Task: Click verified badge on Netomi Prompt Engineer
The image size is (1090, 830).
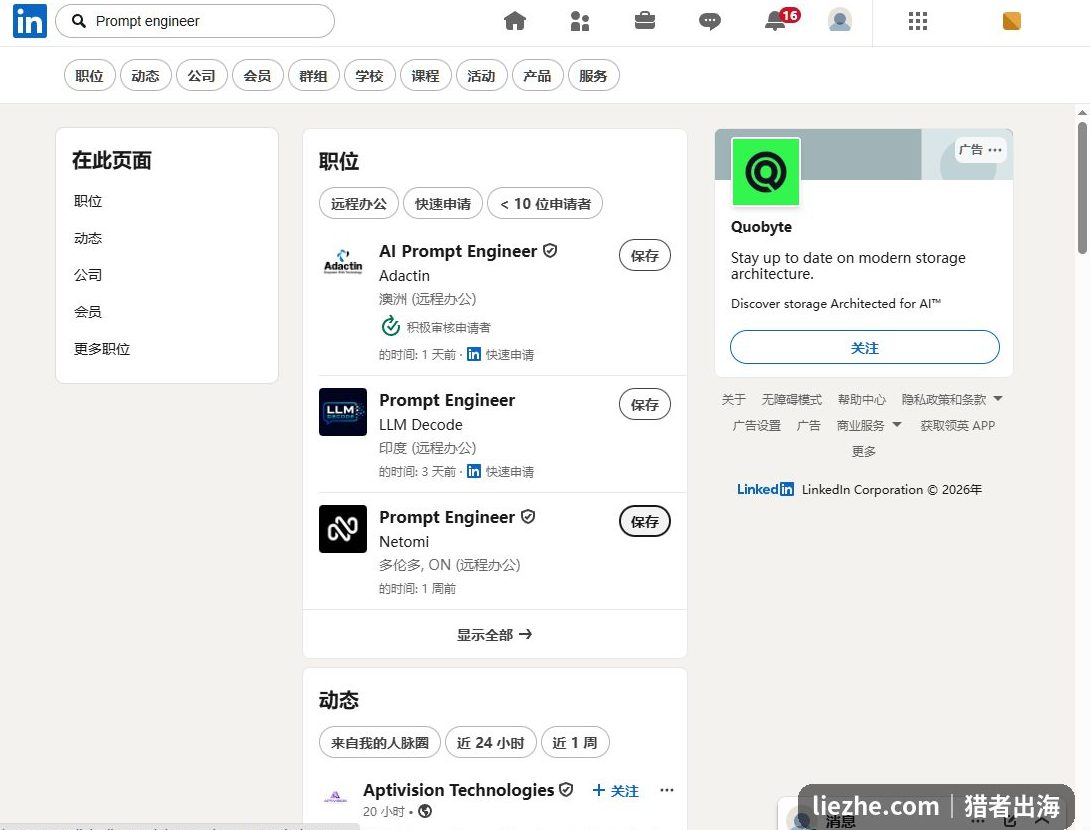Action: click(x=528, y=517)
